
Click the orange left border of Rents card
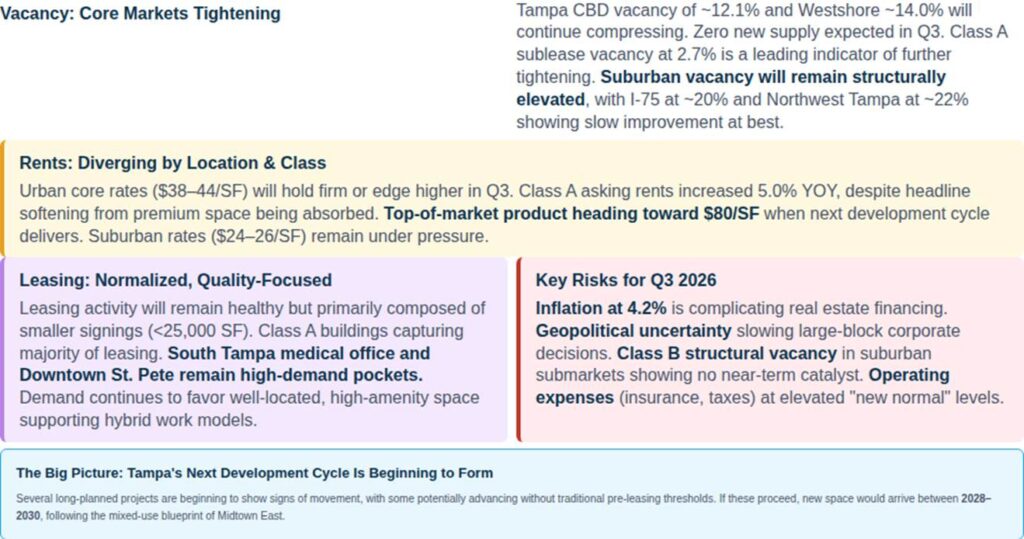point(2,198)
